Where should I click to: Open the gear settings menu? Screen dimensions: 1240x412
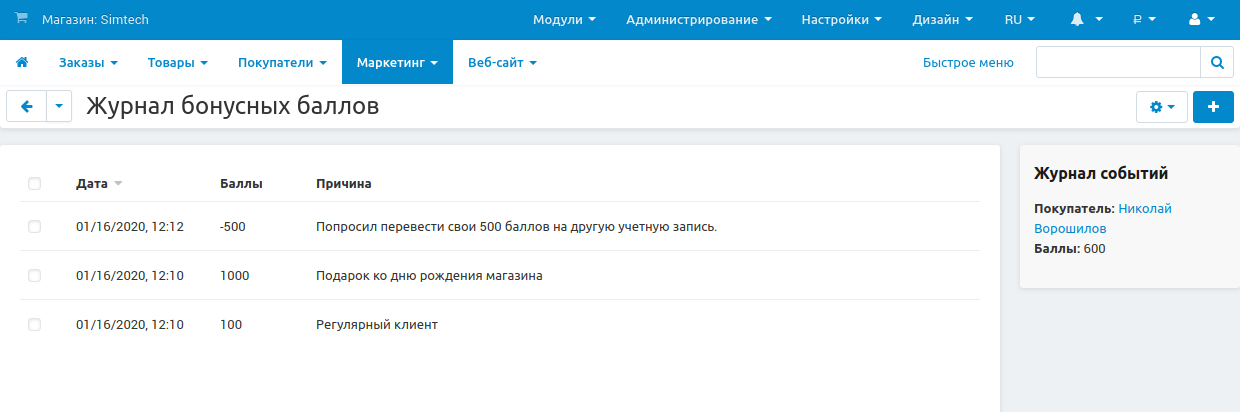pos(1161,107)
